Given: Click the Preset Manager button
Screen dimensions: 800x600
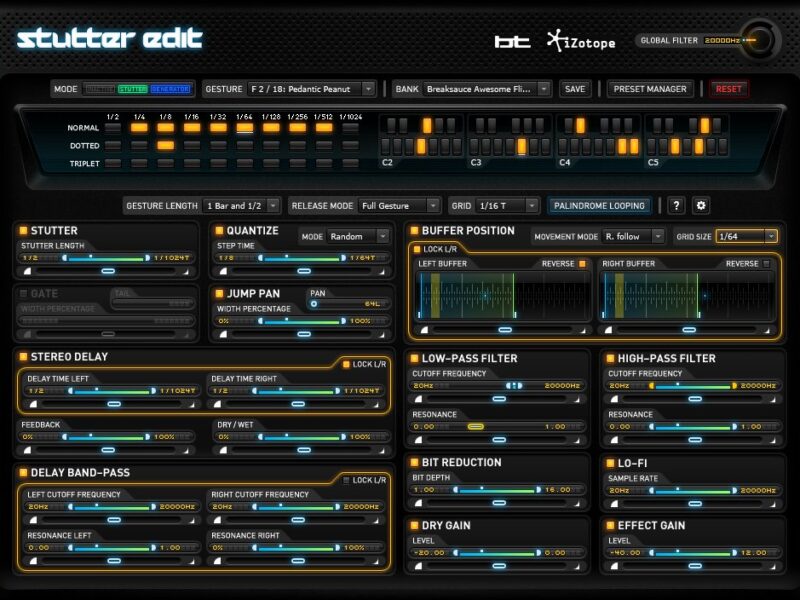Looking at the screenshot, I should 650,89.
